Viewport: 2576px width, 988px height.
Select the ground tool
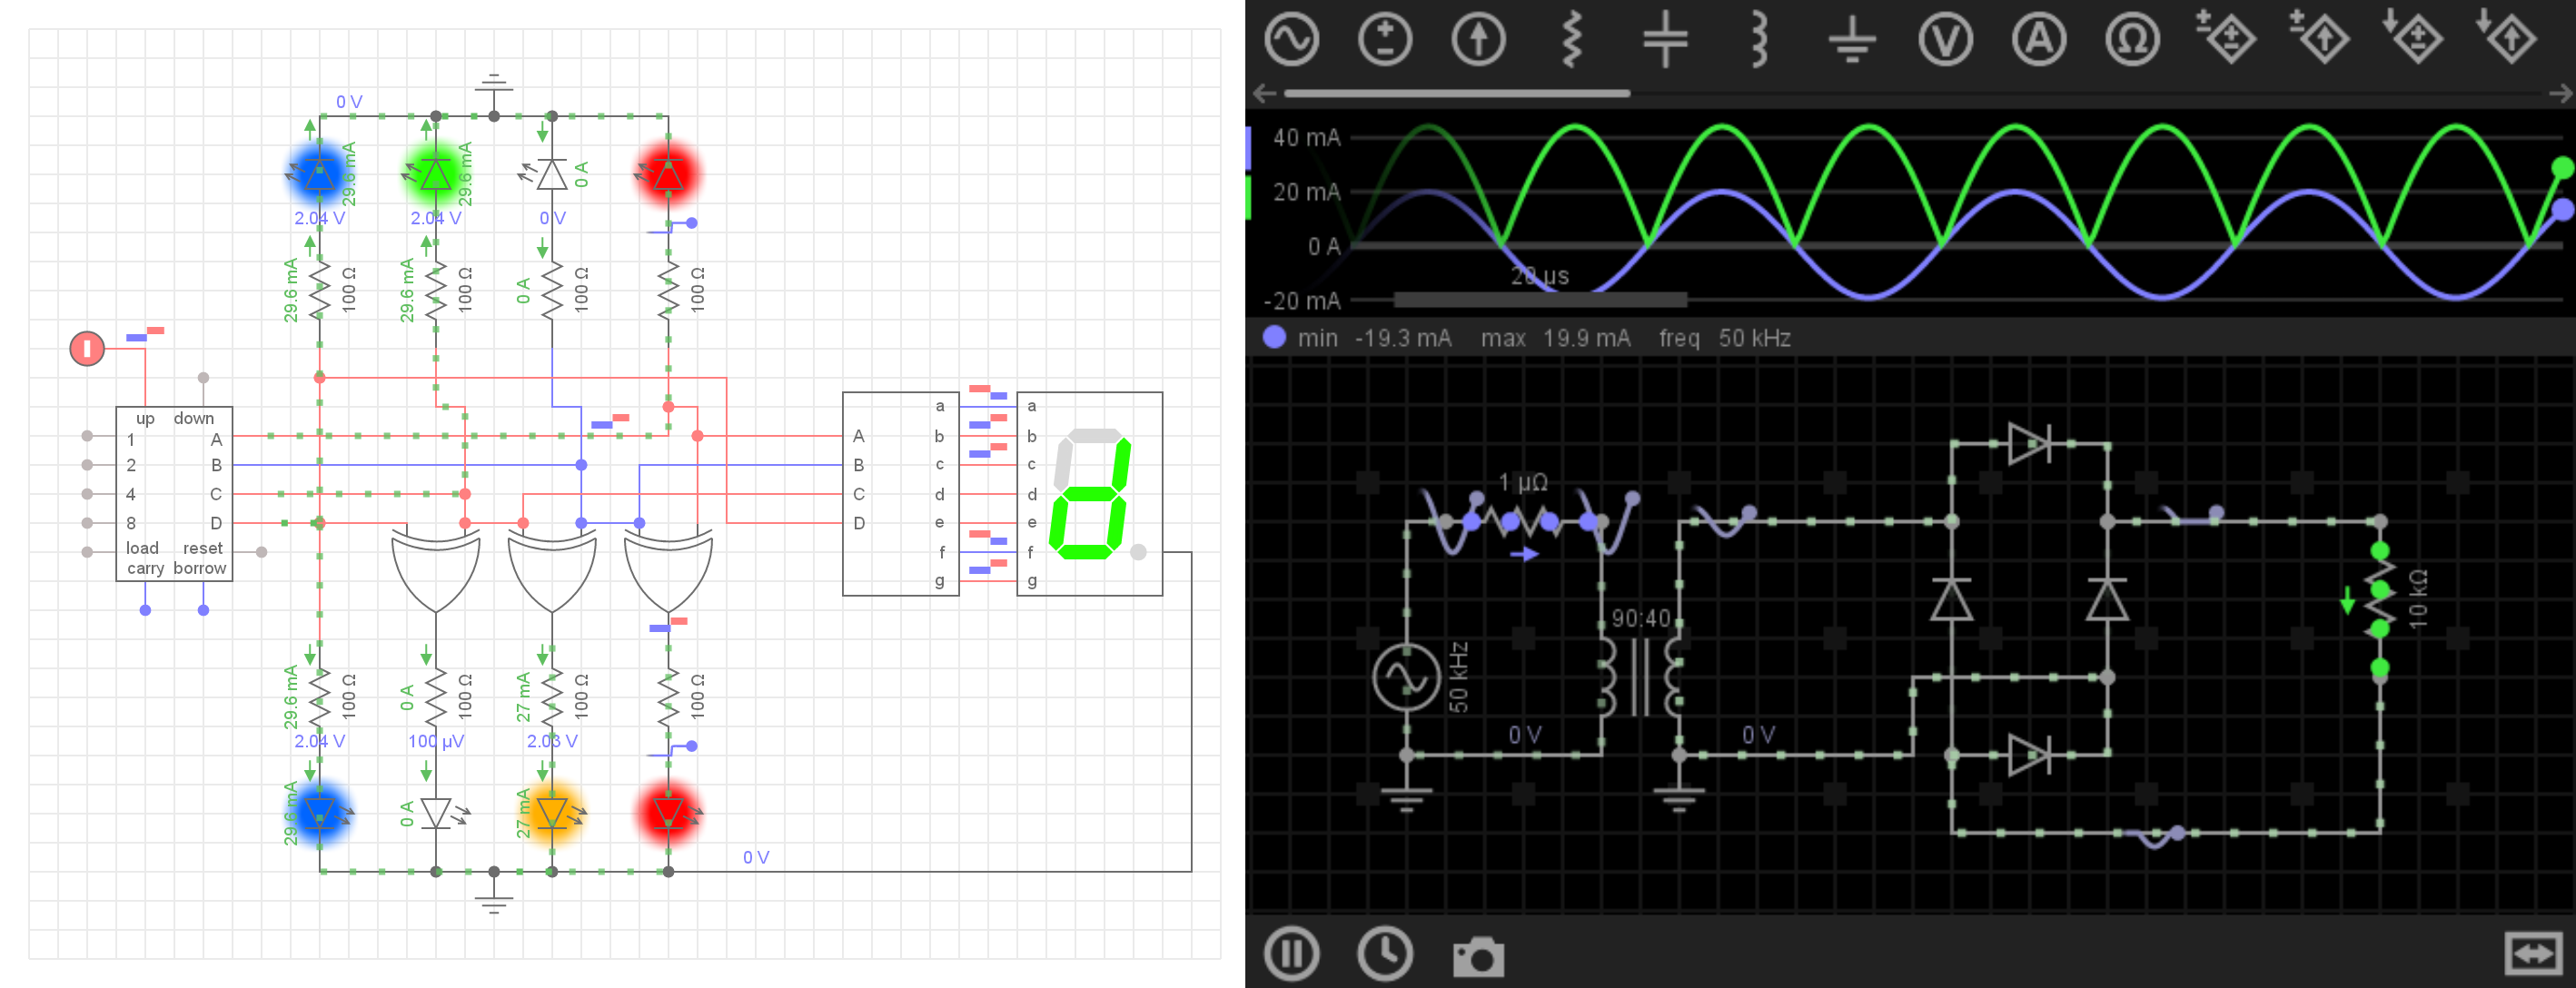pyautogui.click(x=1855, y=40)
